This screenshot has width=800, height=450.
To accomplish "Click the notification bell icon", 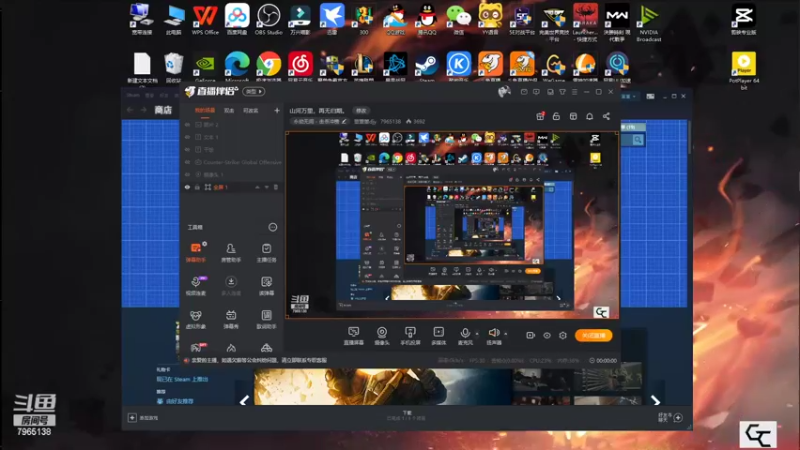I will [x=589, y=116].
